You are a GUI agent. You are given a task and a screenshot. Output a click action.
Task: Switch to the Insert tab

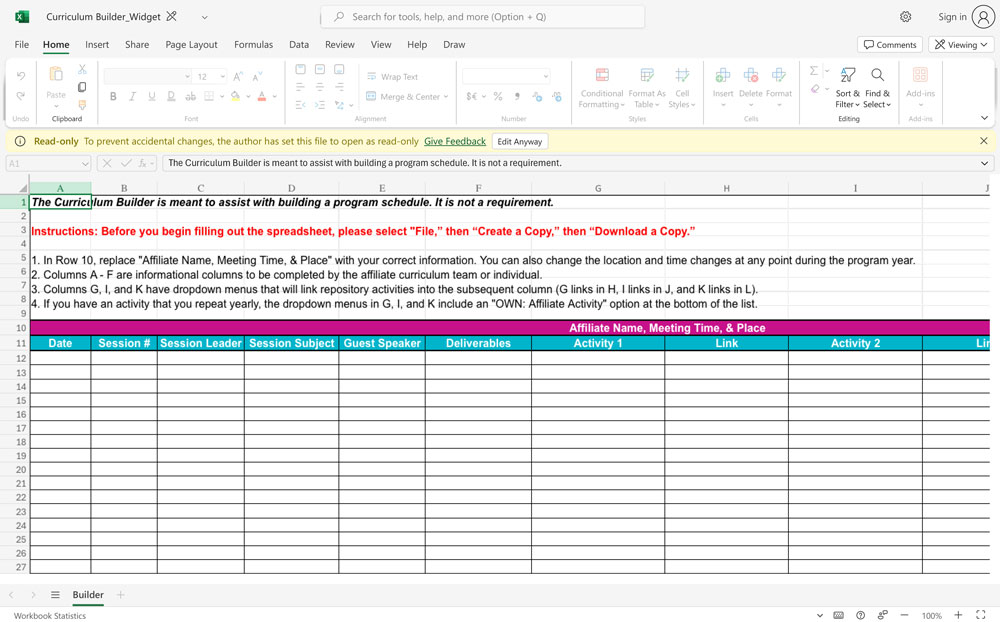(x=97, y=45)
